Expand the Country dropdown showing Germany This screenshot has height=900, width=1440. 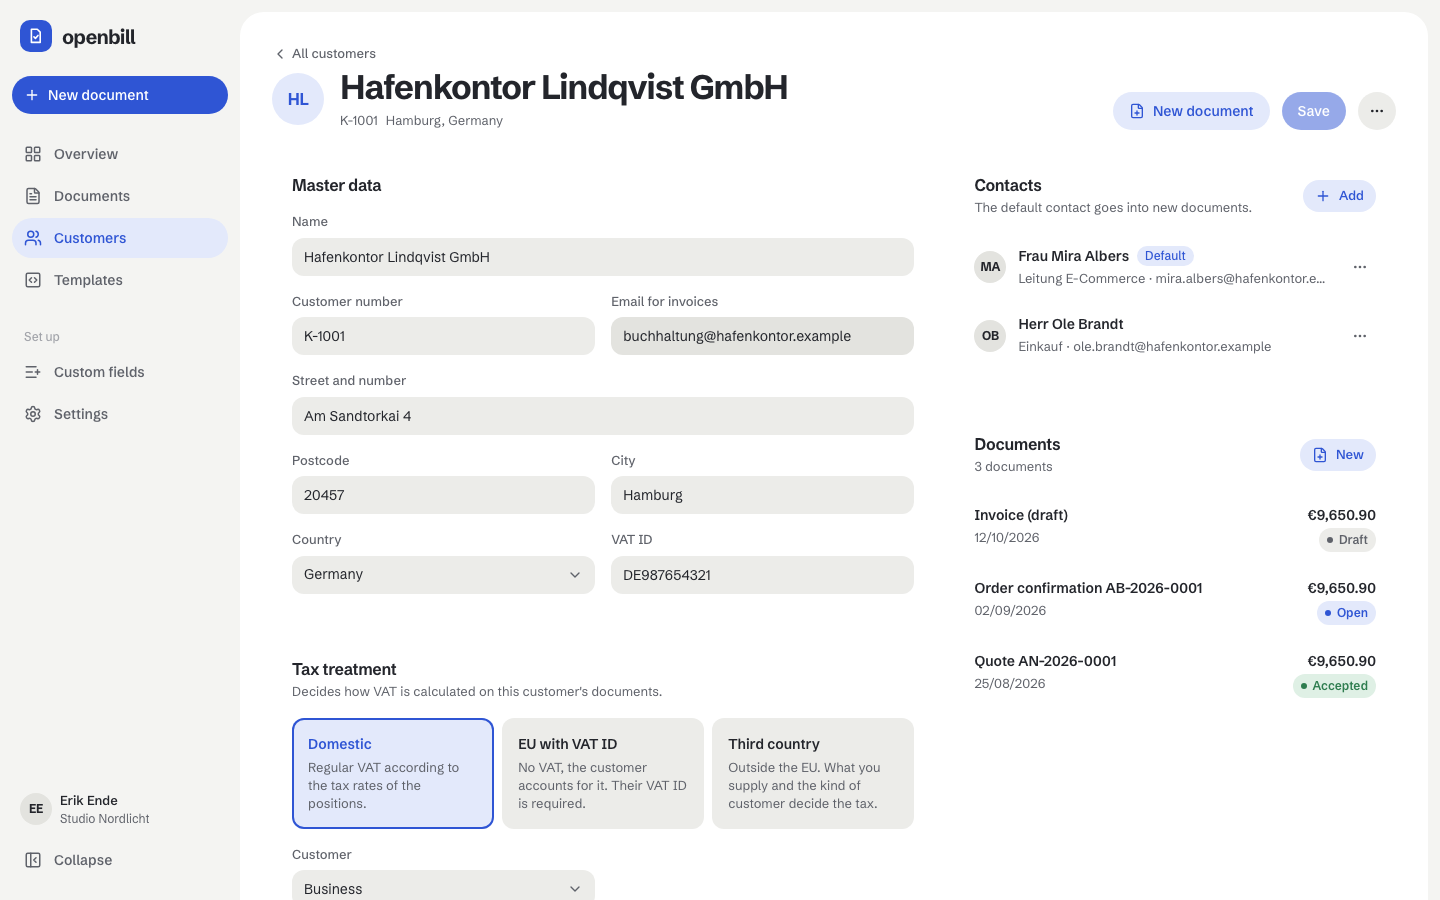tap(443, 575)
